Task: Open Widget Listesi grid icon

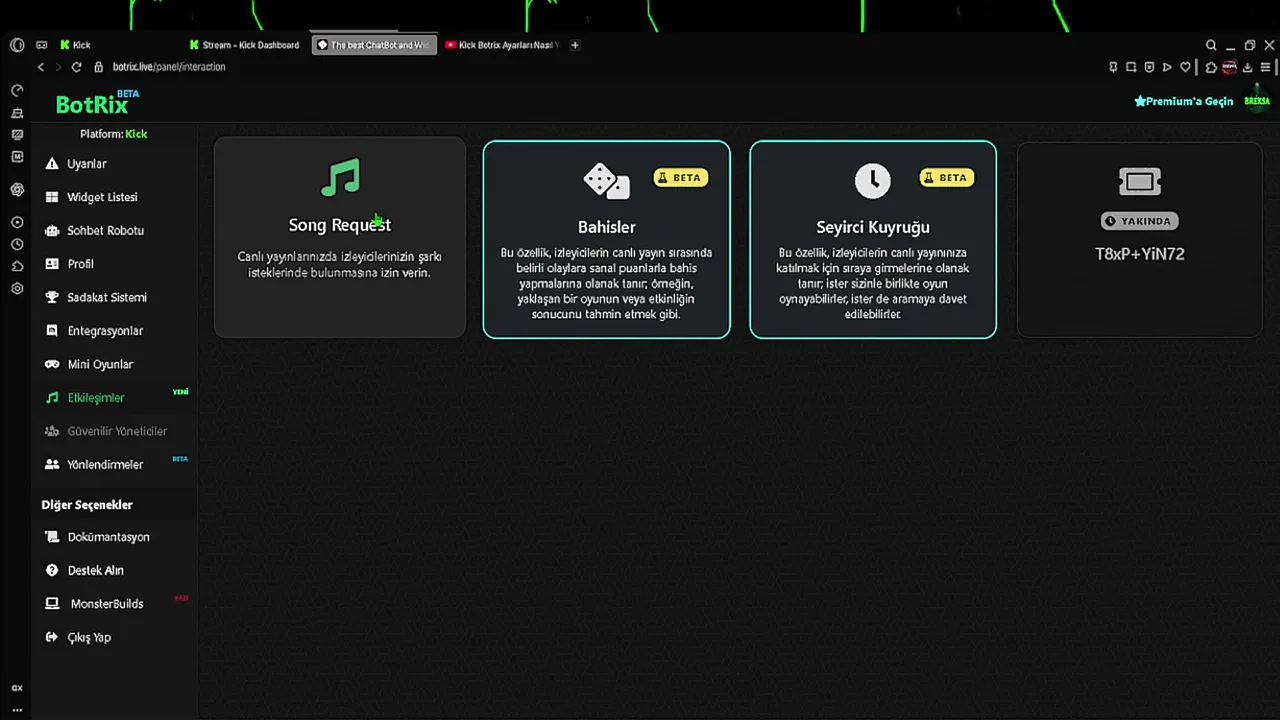Action: tap(52, 197)
